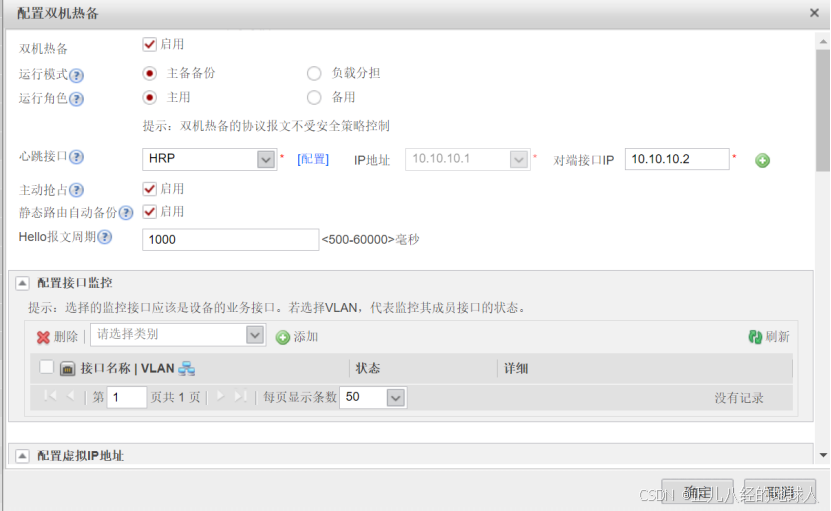The height and width of the screenshot is (511, 831).
Task: Collapse the 配置虚拟IP地址 section
Action: tap(22, 456)
